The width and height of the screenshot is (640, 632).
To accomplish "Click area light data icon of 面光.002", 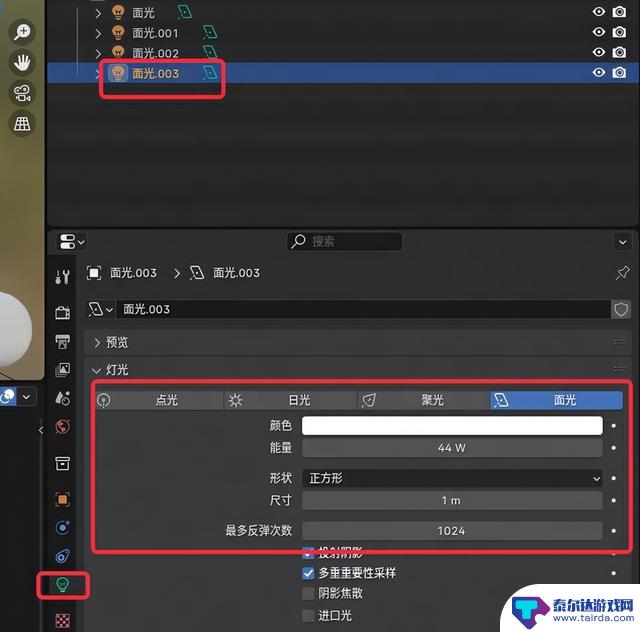I will tap(210, 52).
